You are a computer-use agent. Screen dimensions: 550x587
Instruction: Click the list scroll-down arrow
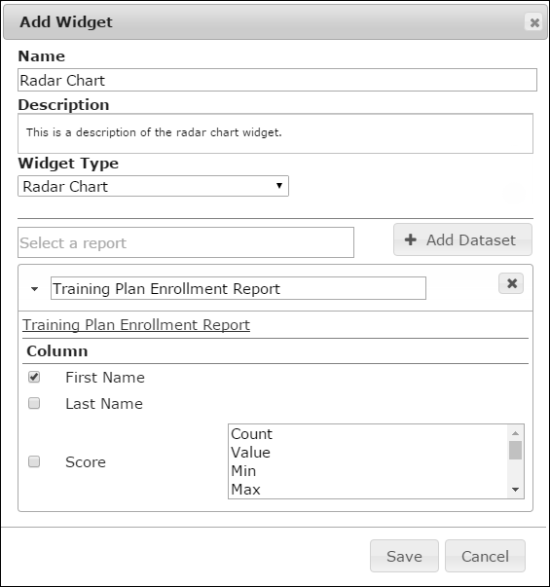click(x=516, y=489)
